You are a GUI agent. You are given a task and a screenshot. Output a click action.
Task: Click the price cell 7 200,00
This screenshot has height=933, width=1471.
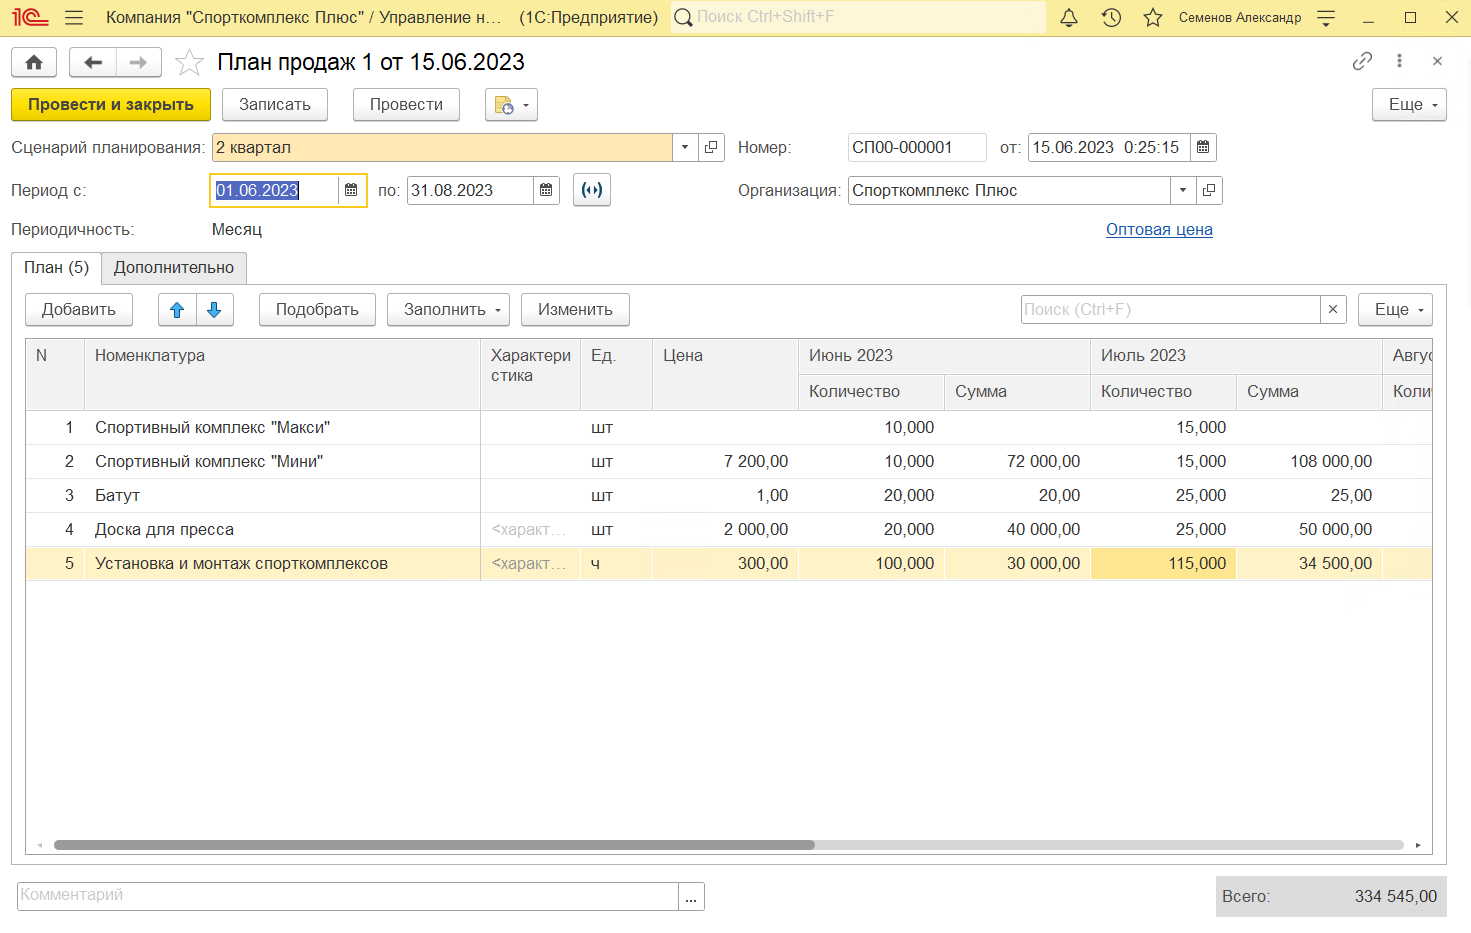coord(725,462)
